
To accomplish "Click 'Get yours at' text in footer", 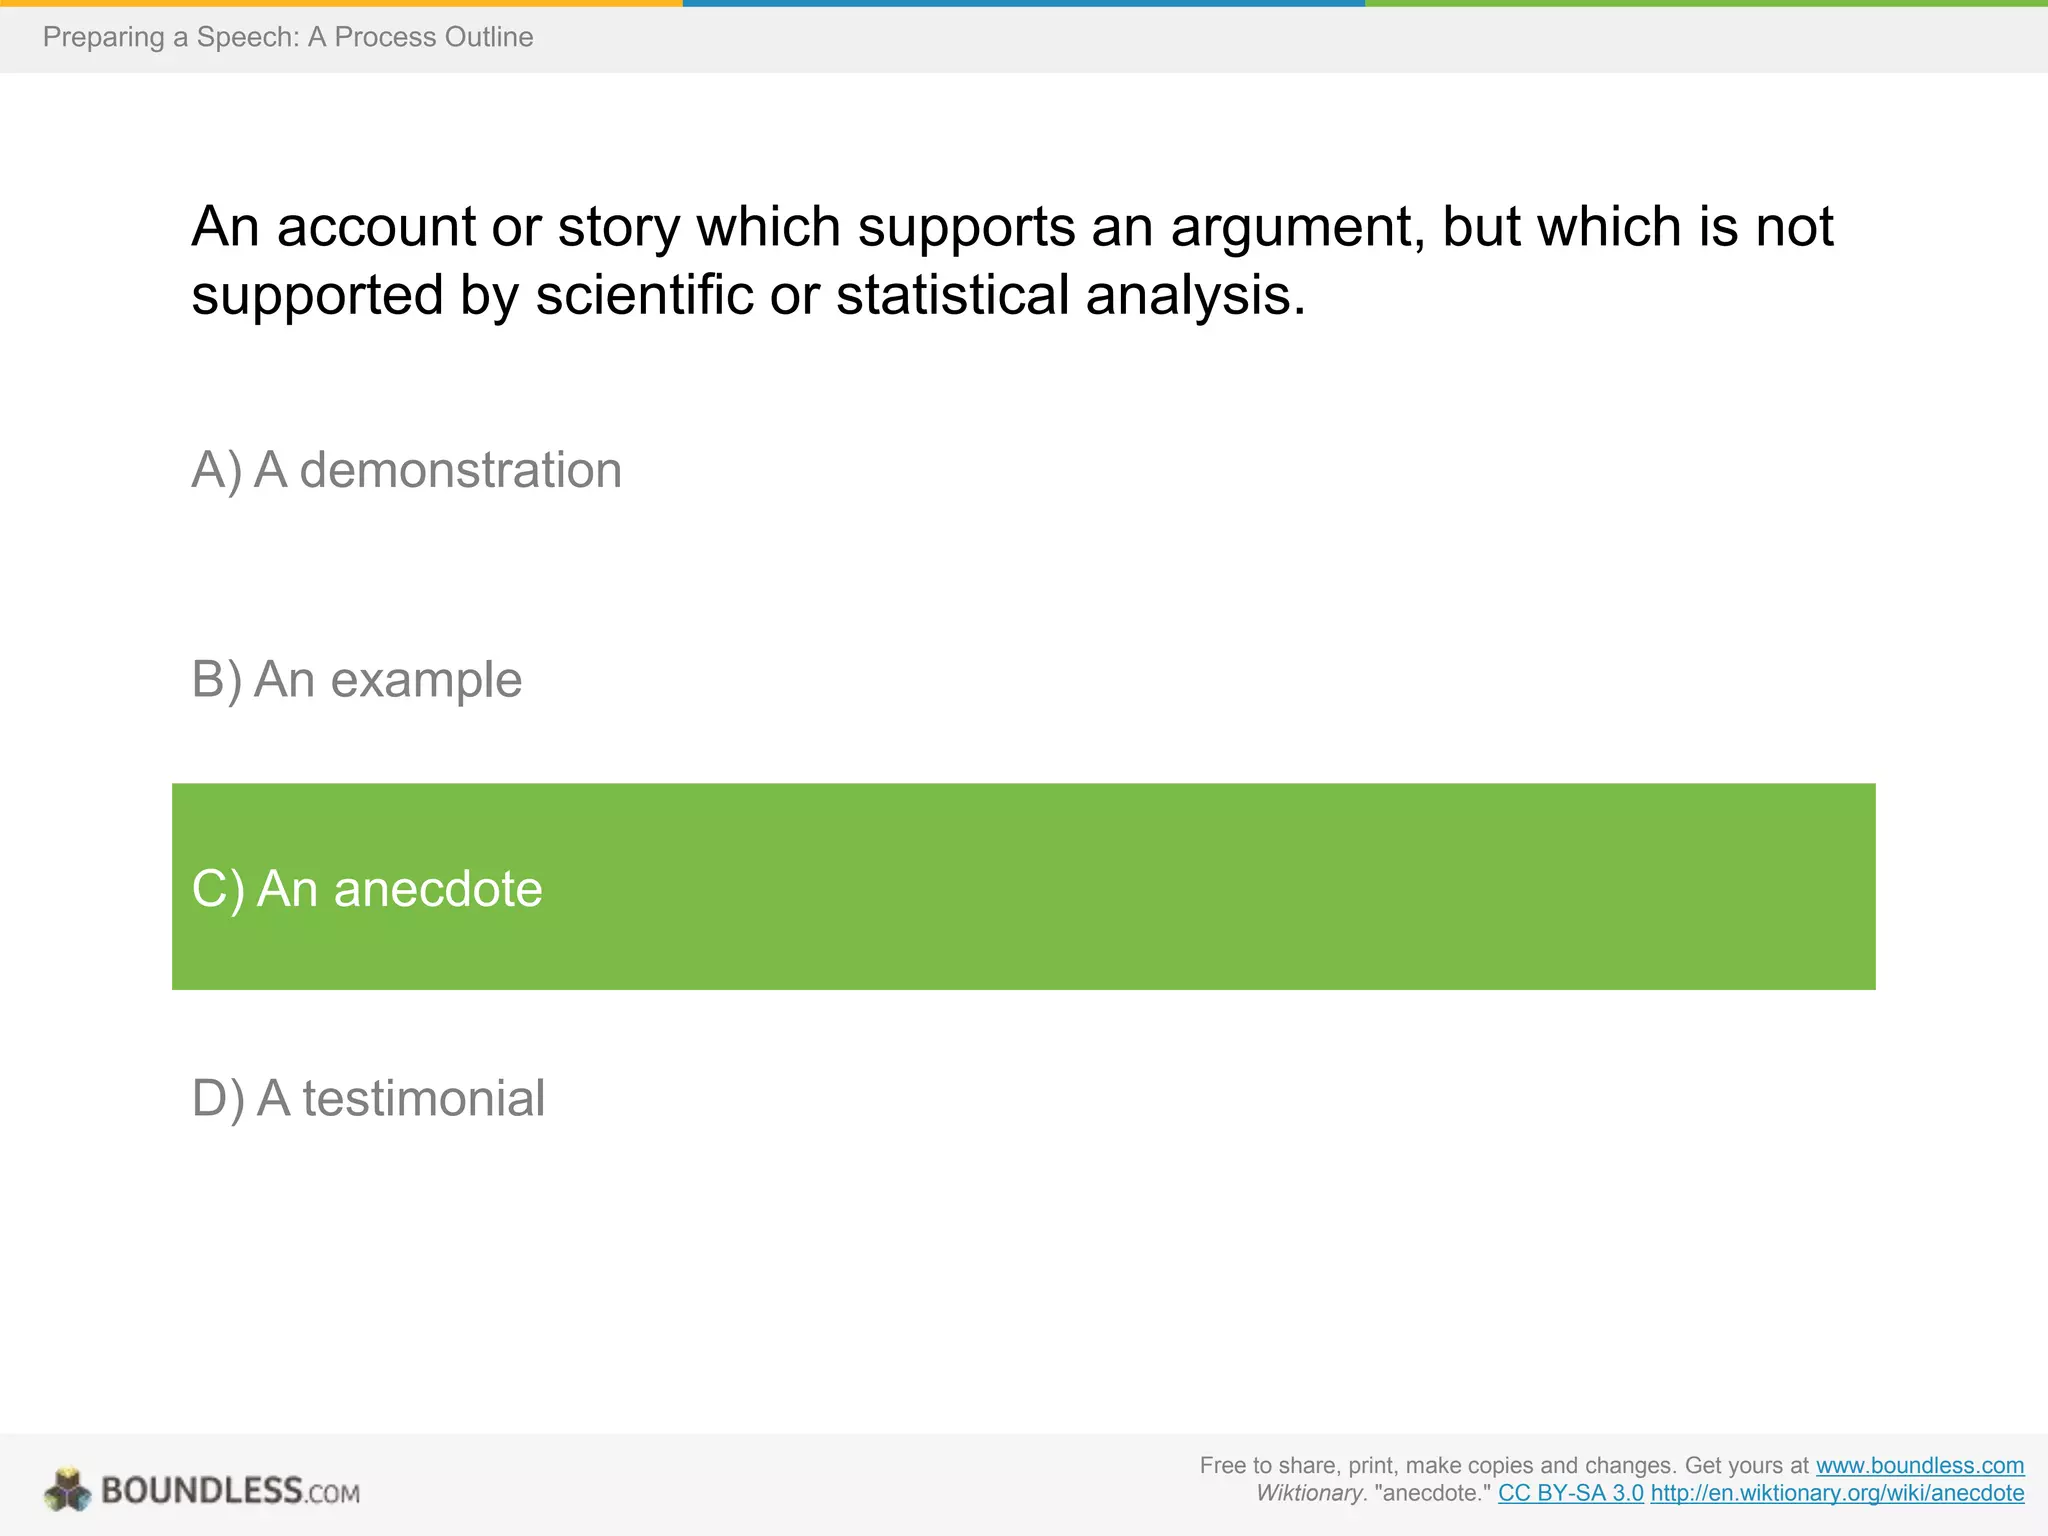I will tap(1746, 1465).
